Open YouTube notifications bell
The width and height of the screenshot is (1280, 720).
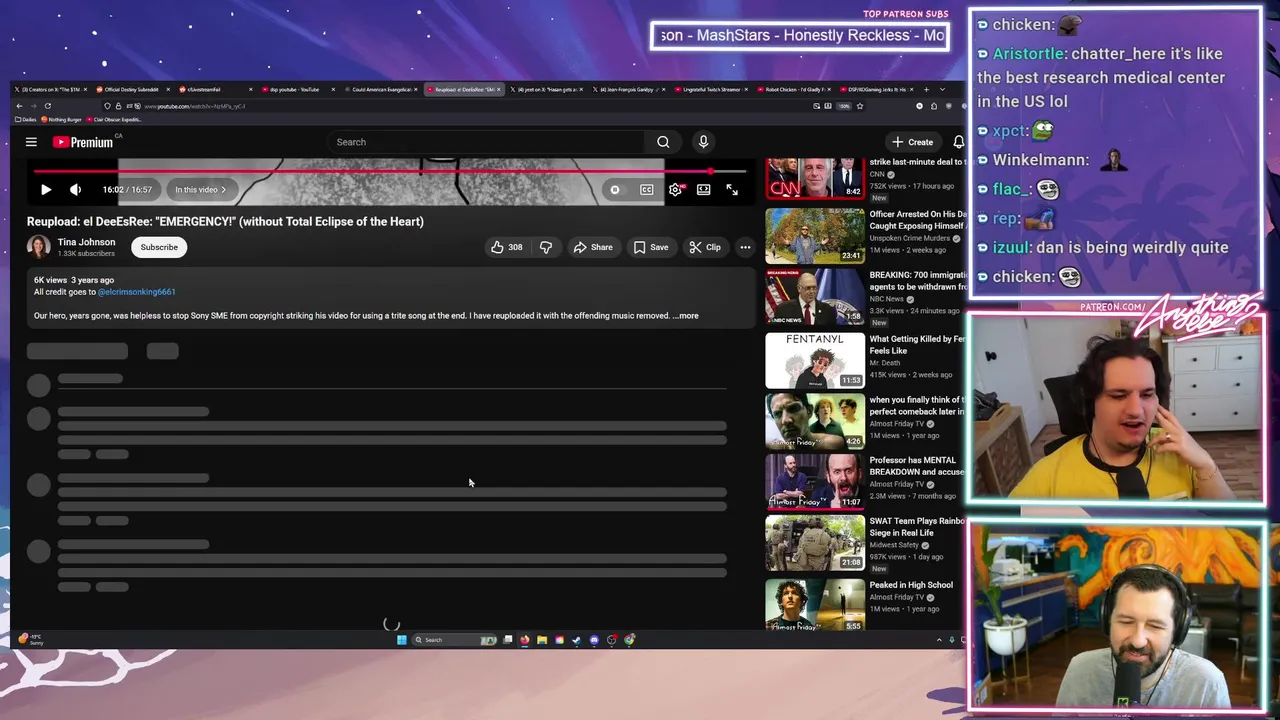(958, 142)
